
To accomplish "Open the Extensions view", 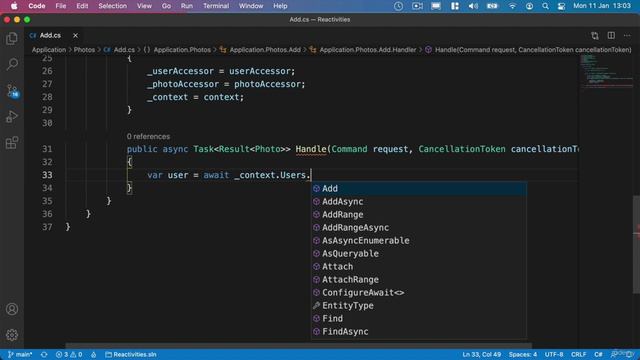I will [x=12, y=143].
